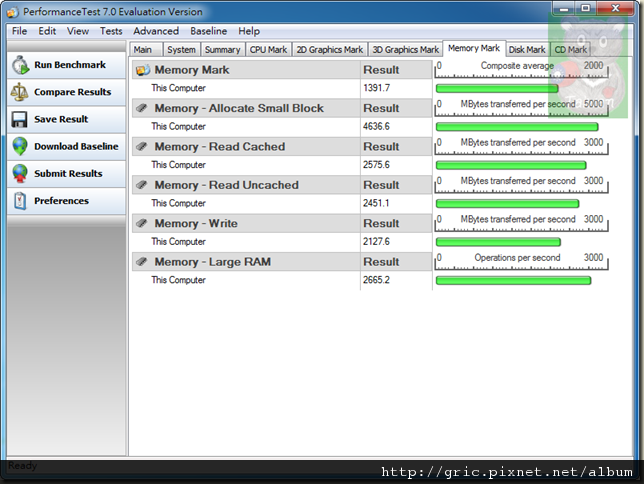Click the Compare Results scales icon
This screenshot has height=484, width=644.
pos(19,92)
